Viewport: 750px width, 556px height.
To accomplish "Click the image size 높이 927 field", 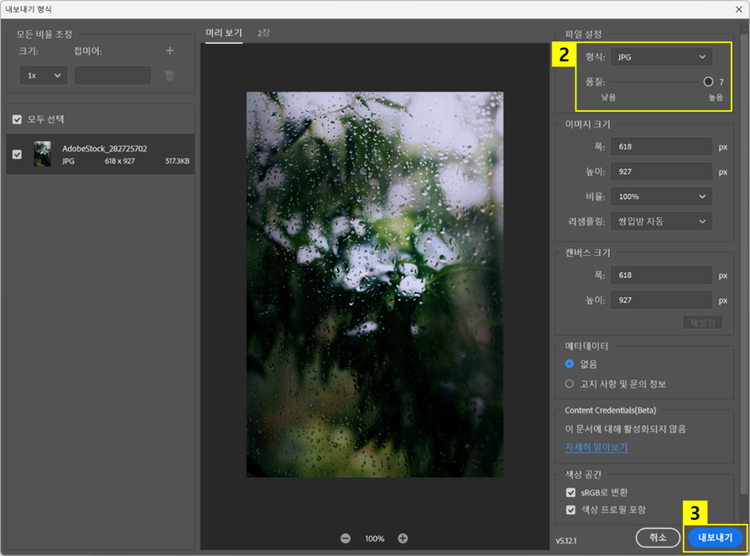I will tap(662, 171).
